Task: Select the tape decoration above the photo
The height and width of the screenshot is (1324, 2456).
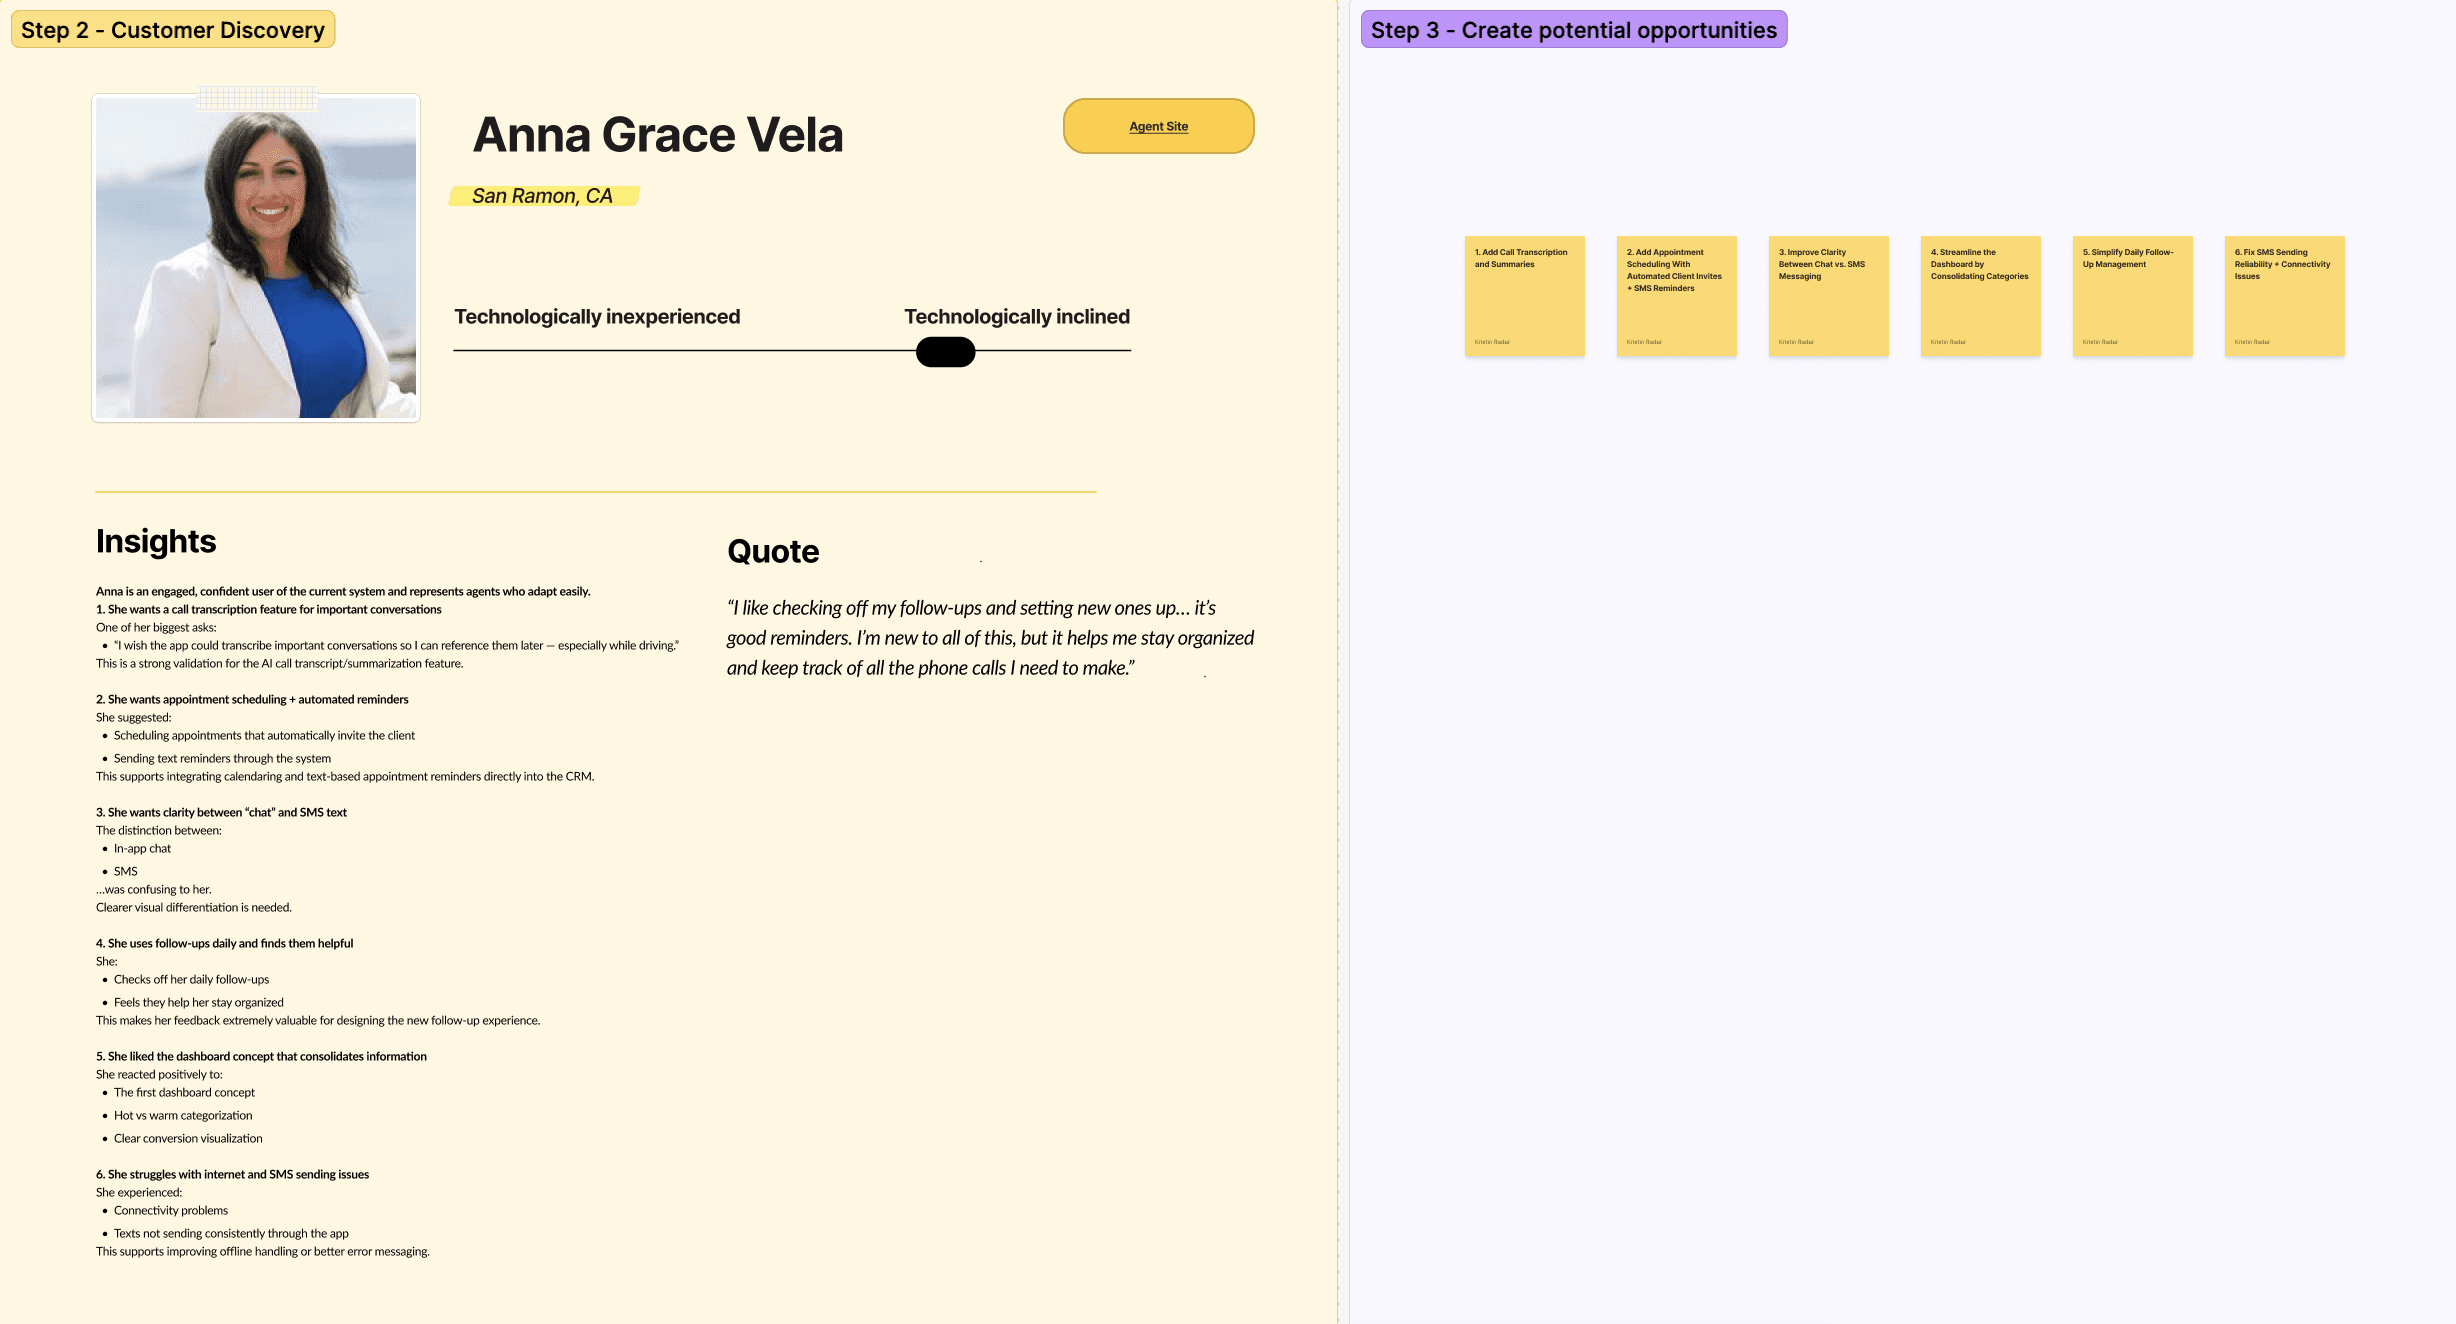Action: coord(258,97)
